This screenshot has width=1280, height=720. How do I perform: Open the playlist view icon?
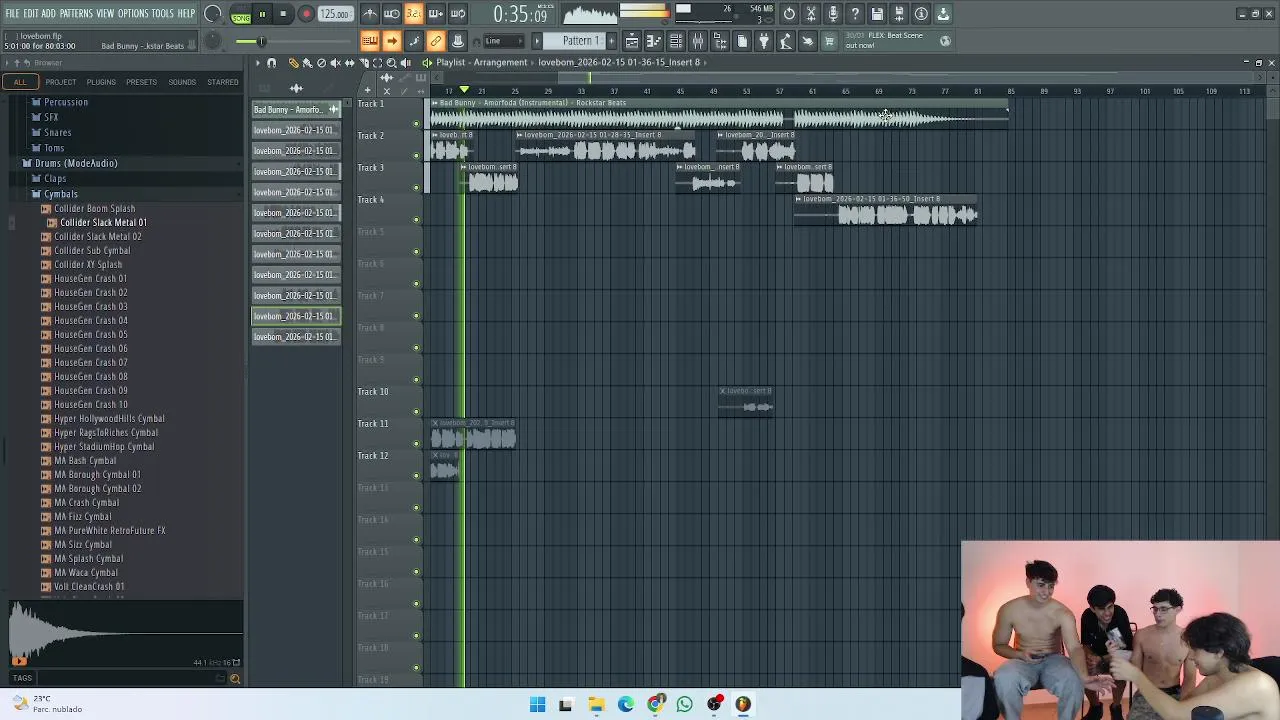click(x=632, y=41)
